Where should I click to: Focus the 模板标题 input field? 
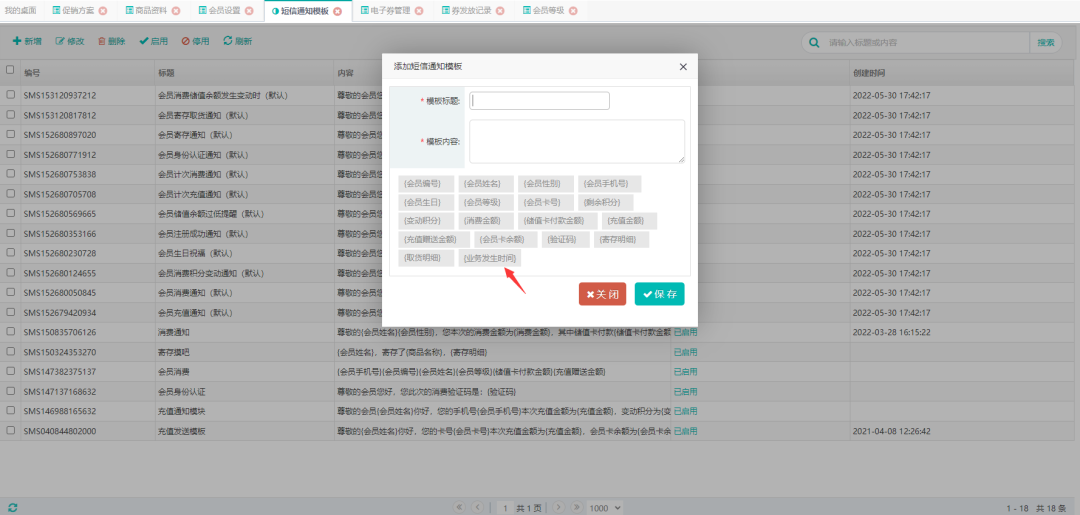(x=540, y=101)
